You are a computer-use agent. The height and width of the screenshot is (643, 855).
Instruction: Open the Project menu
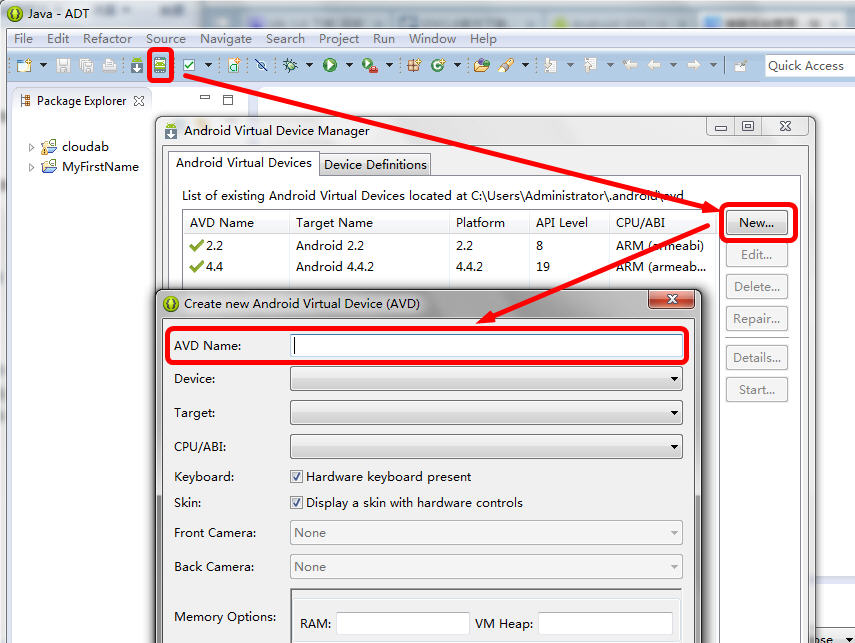pos(339,39)
